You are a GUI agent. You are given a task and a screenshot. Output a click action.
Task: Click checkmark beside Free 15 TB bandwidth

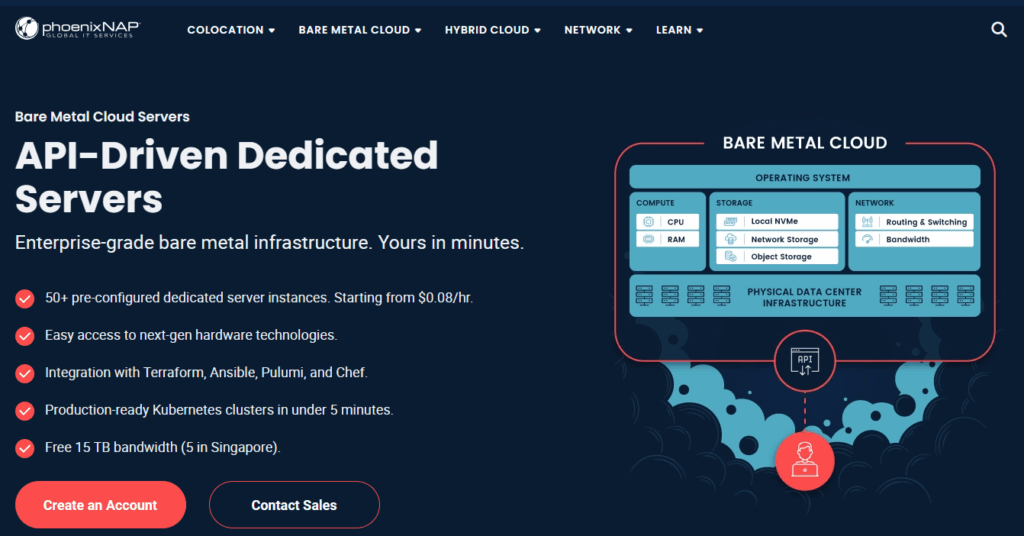click(25, 447)
